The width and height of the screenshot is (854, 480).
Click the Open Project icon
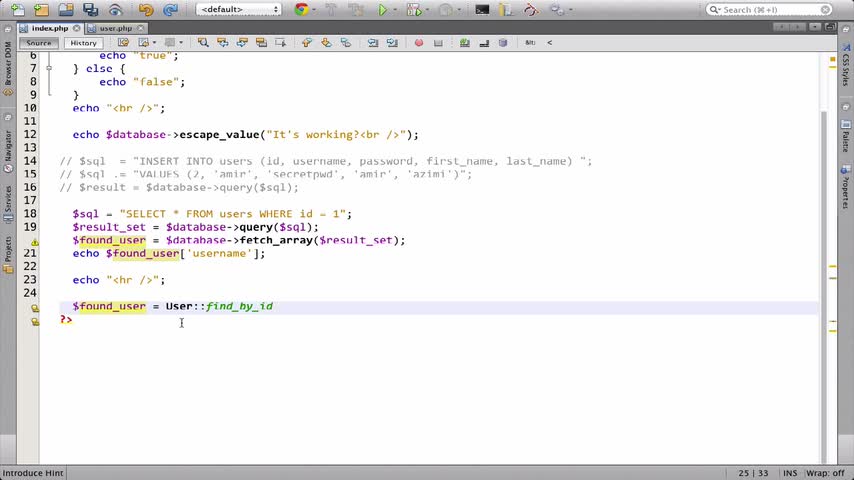[66, 9]
